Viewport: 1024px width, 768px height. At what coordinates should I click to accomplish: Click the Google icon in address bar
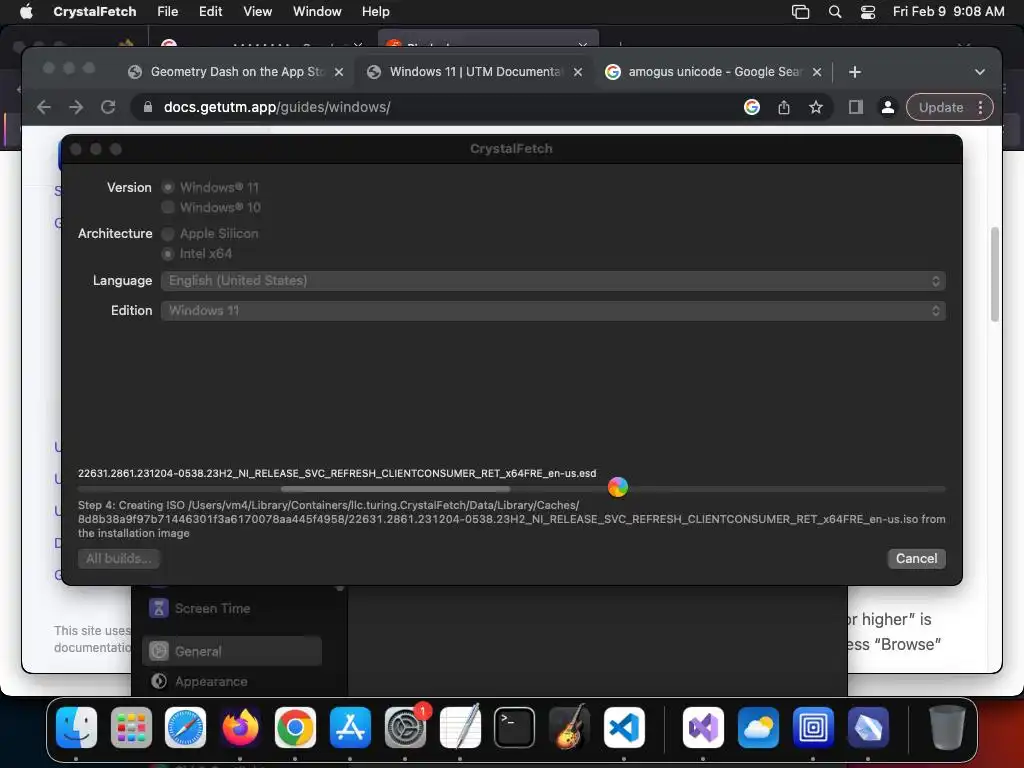(x=752, y=107)
